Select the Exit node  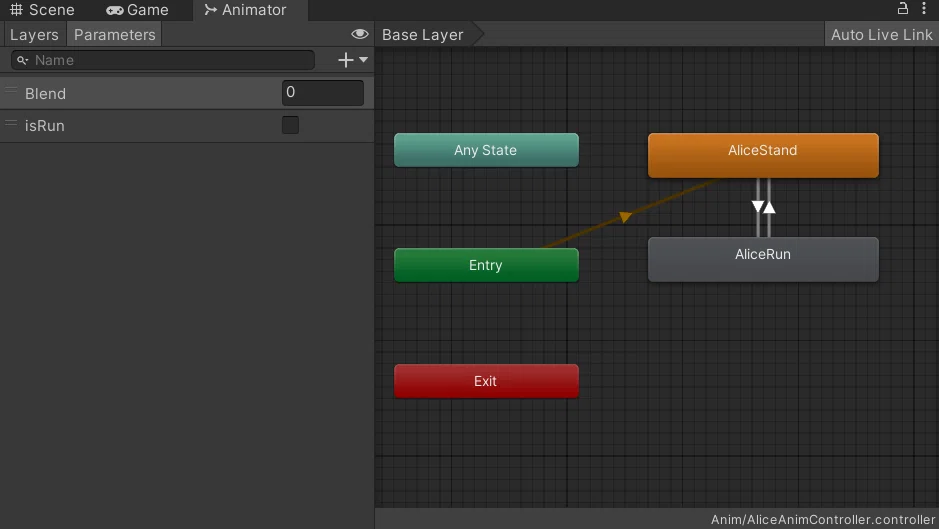[x=486, y=381]
